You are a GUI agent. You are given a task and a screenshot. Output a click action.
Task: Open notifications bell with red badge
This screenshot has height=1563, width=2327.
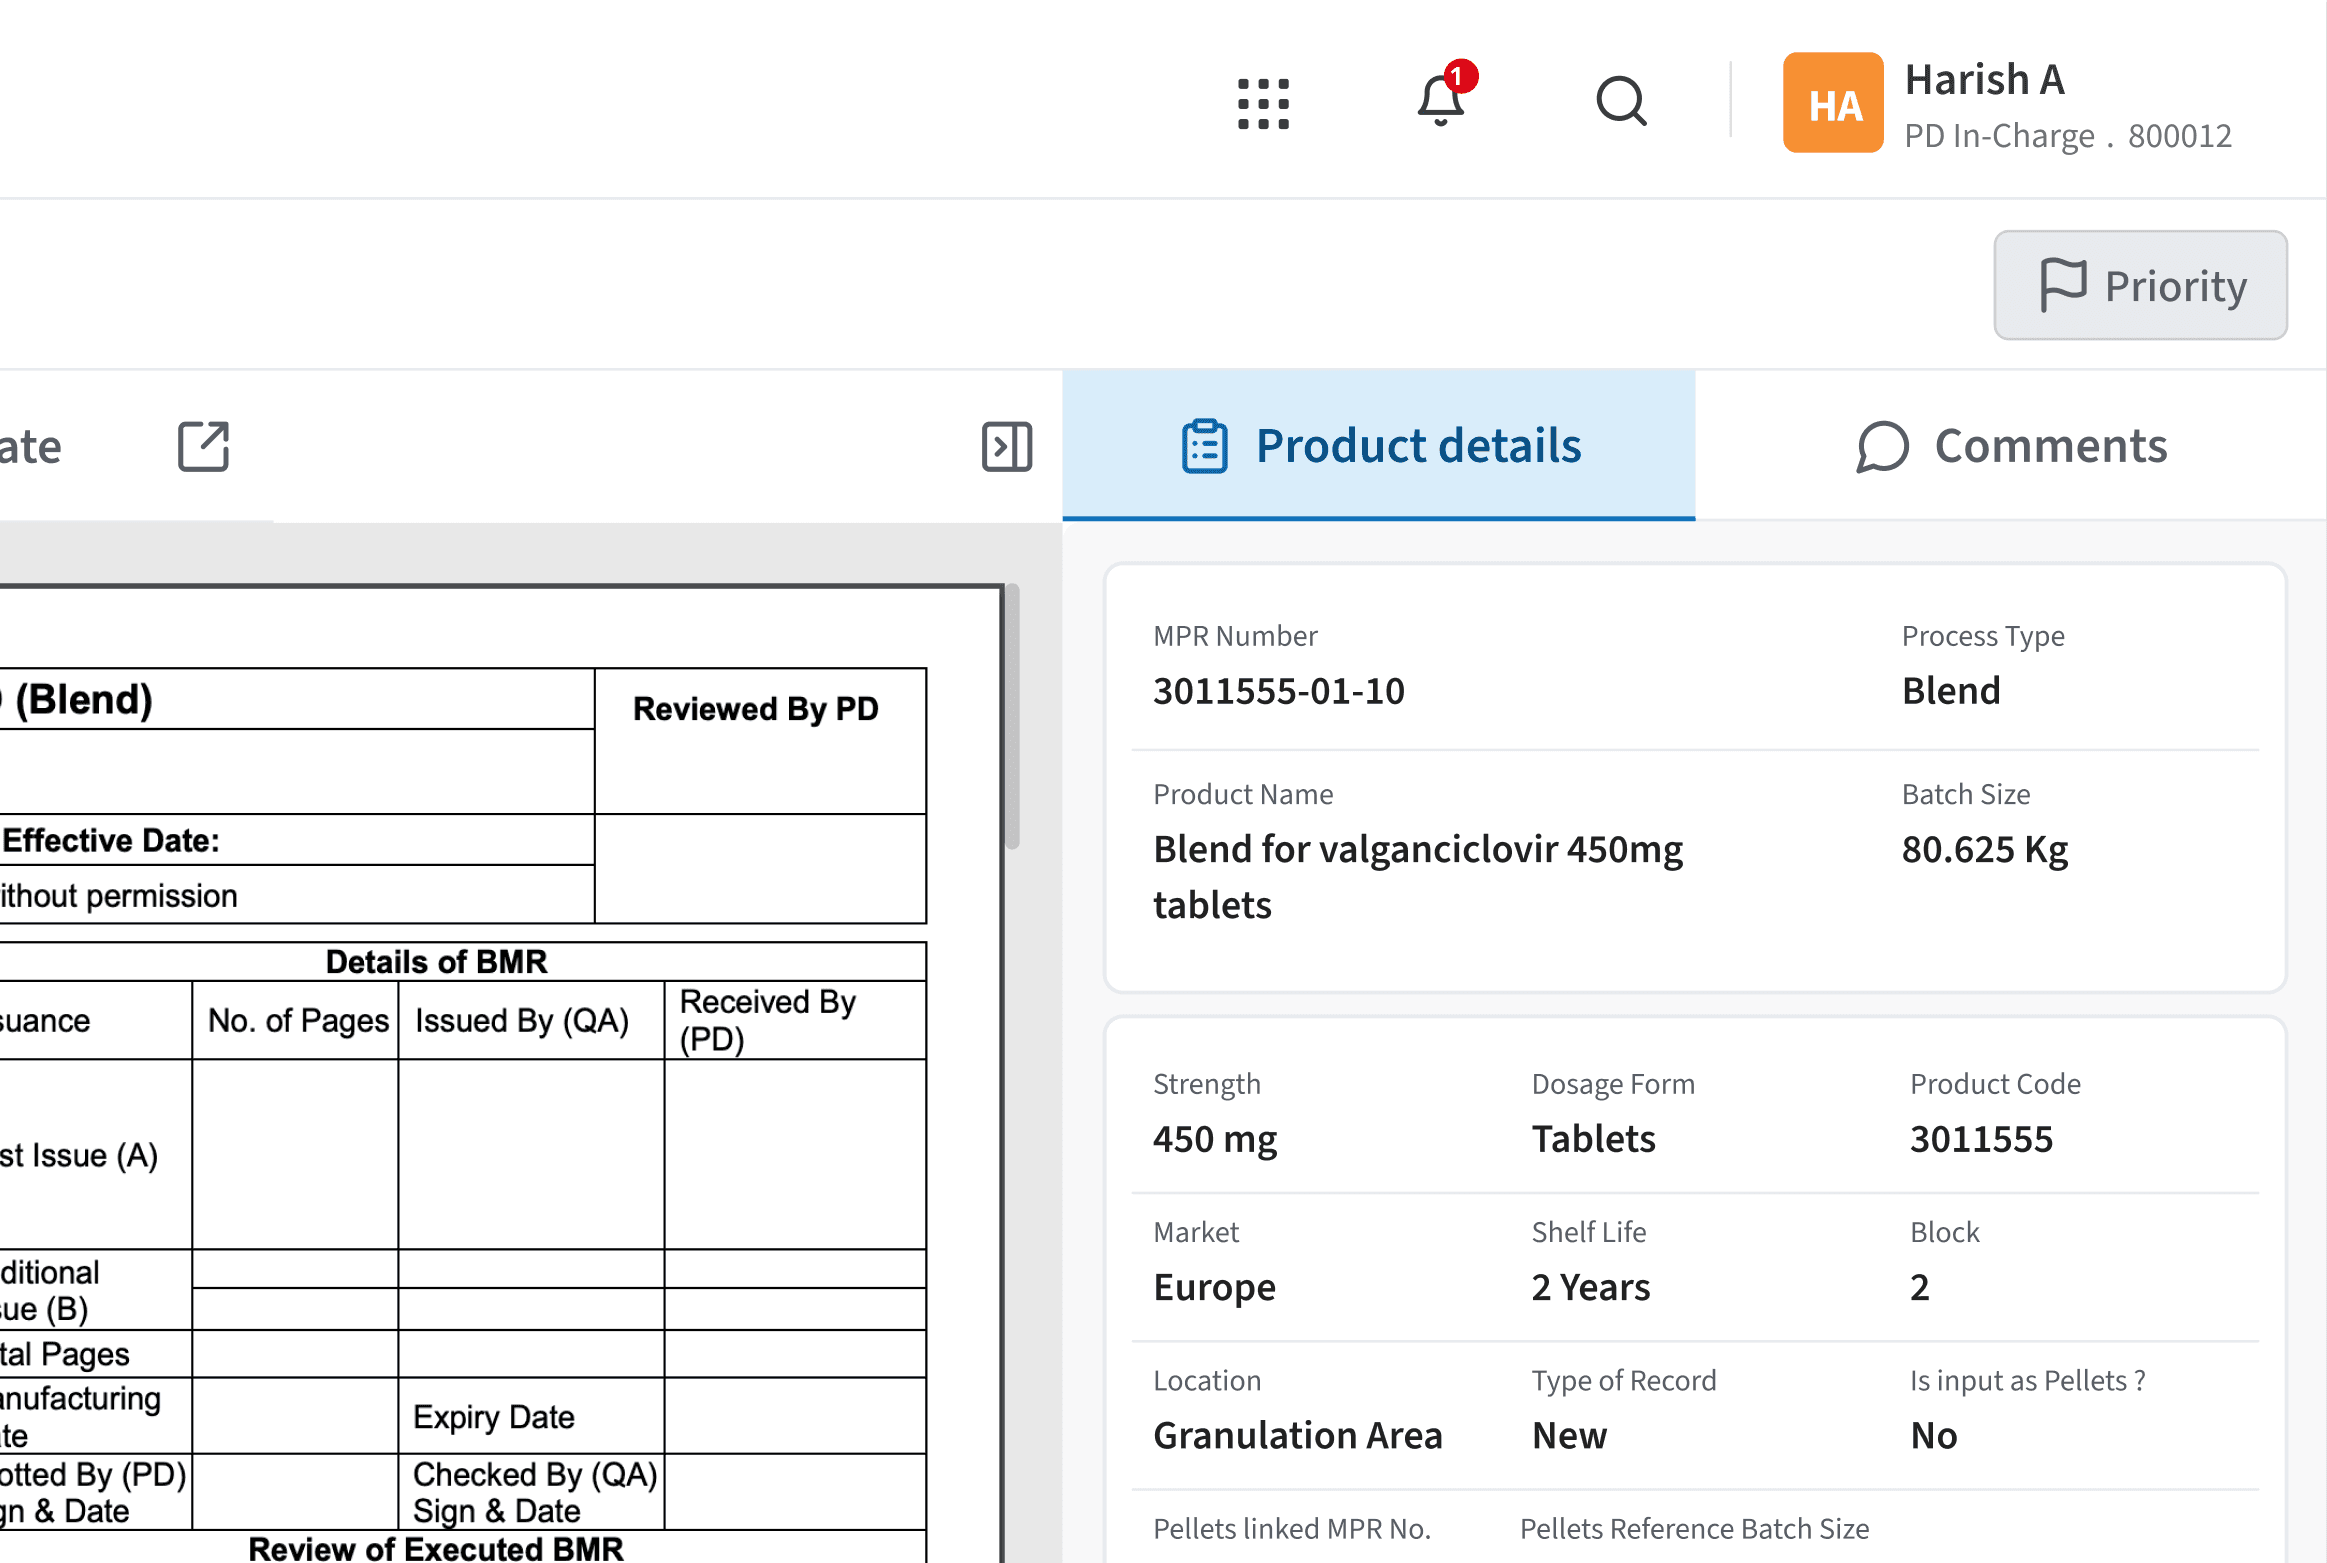pyautogui.click(x=1441, y=100)
